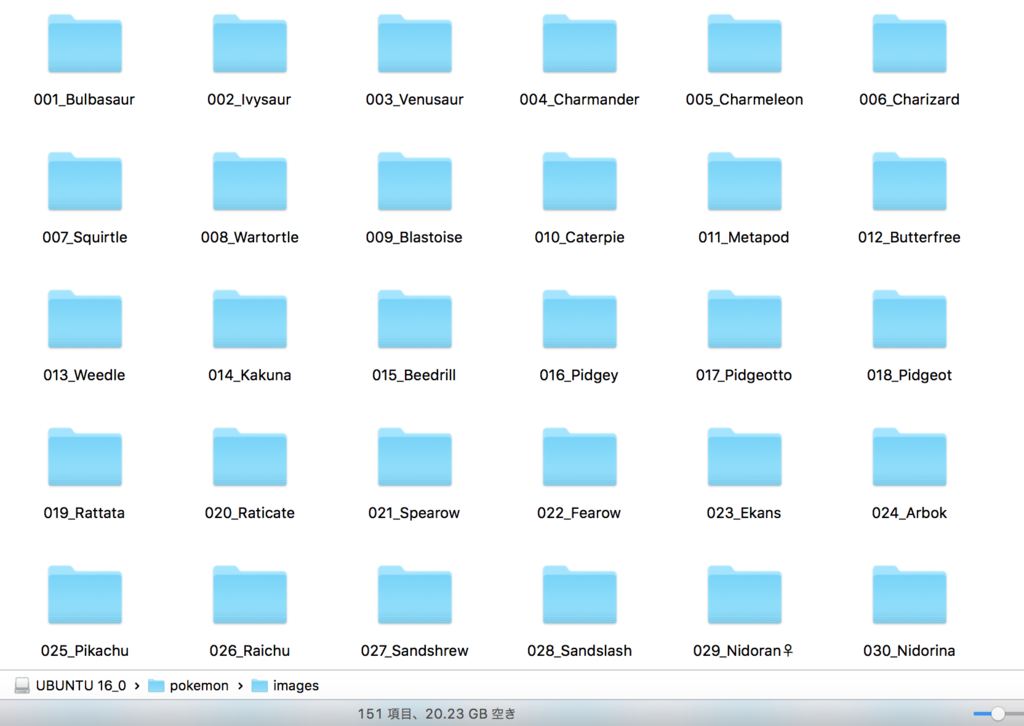Select the 029_Nidoran♀ folder icon

tap(744, 595)
